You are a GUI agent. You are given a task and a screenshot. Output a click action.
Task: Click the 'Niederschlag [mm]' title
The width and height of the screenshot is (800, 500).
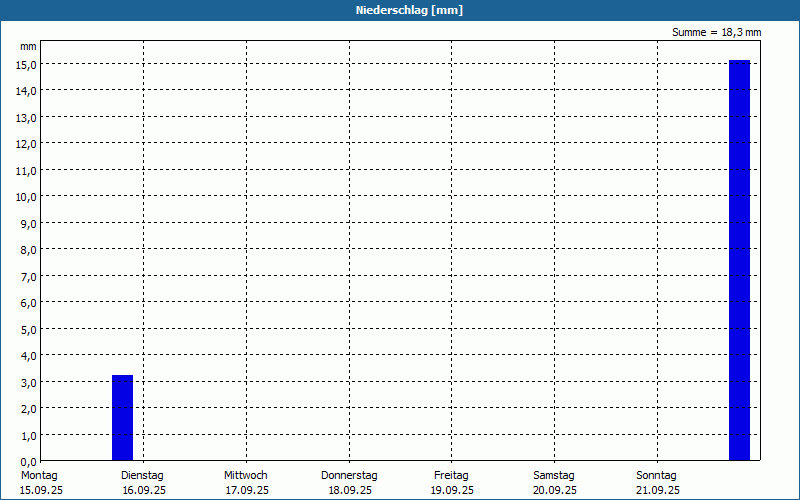[409, 10]
